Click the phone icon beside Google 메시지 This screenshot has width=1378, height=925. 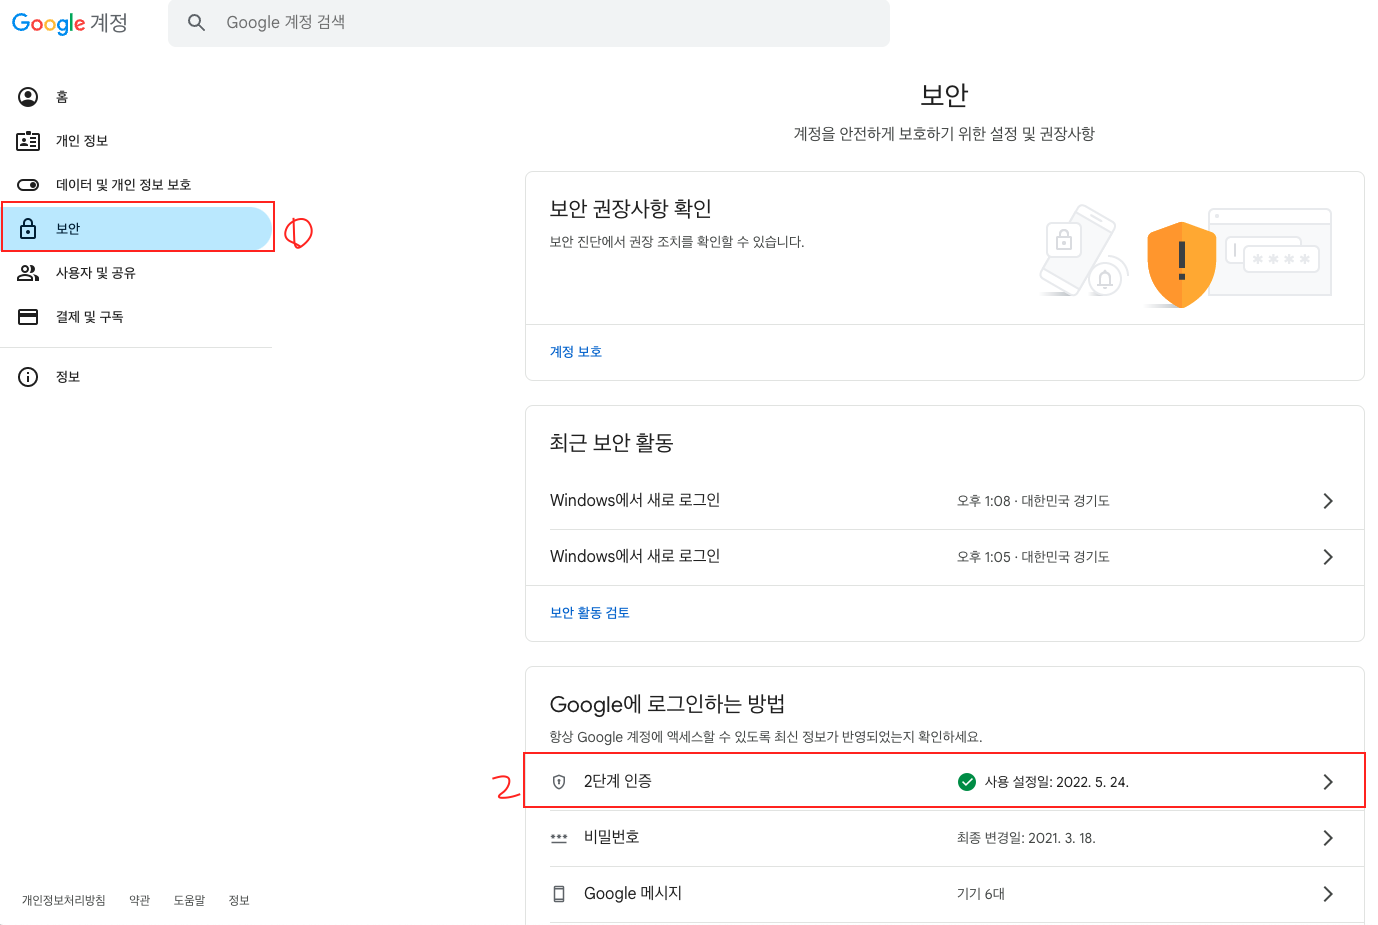(559, 894)
